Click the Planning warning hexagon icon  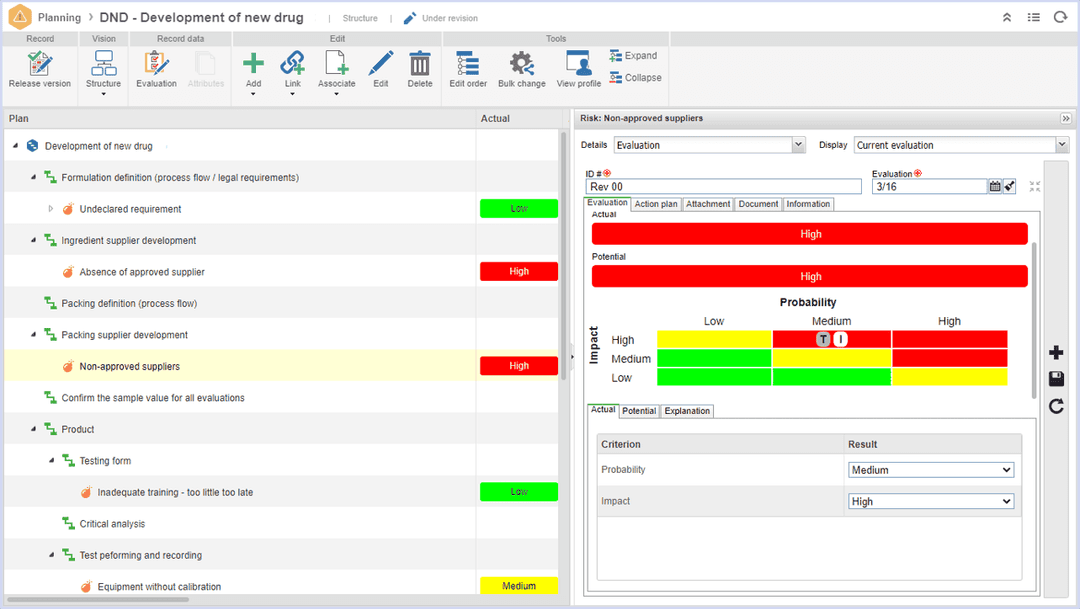[x=20, y=17]
